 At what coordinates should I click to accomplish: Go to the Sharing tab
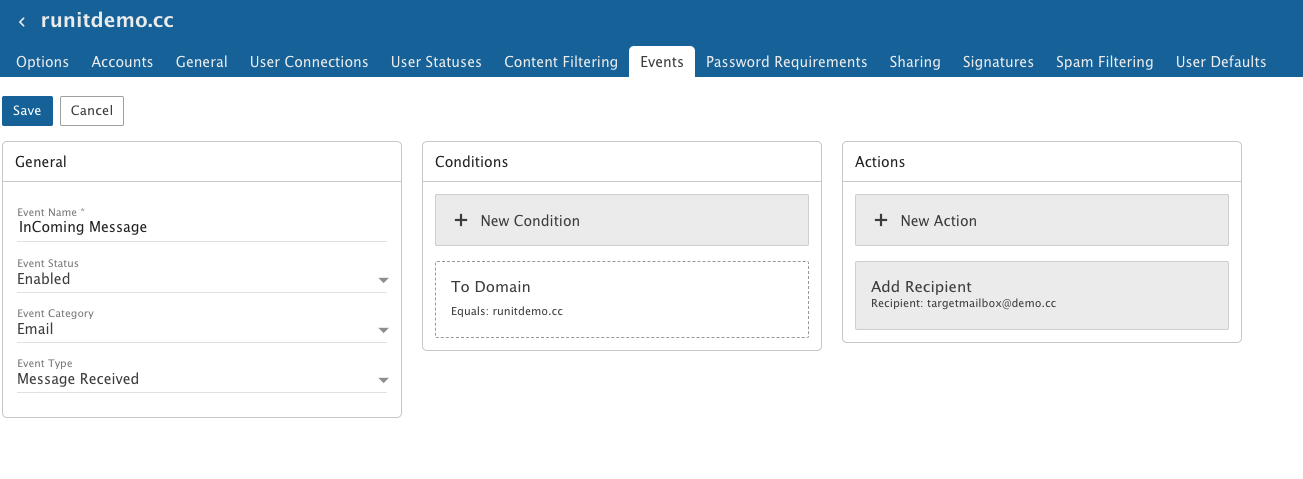coord(915,62)
